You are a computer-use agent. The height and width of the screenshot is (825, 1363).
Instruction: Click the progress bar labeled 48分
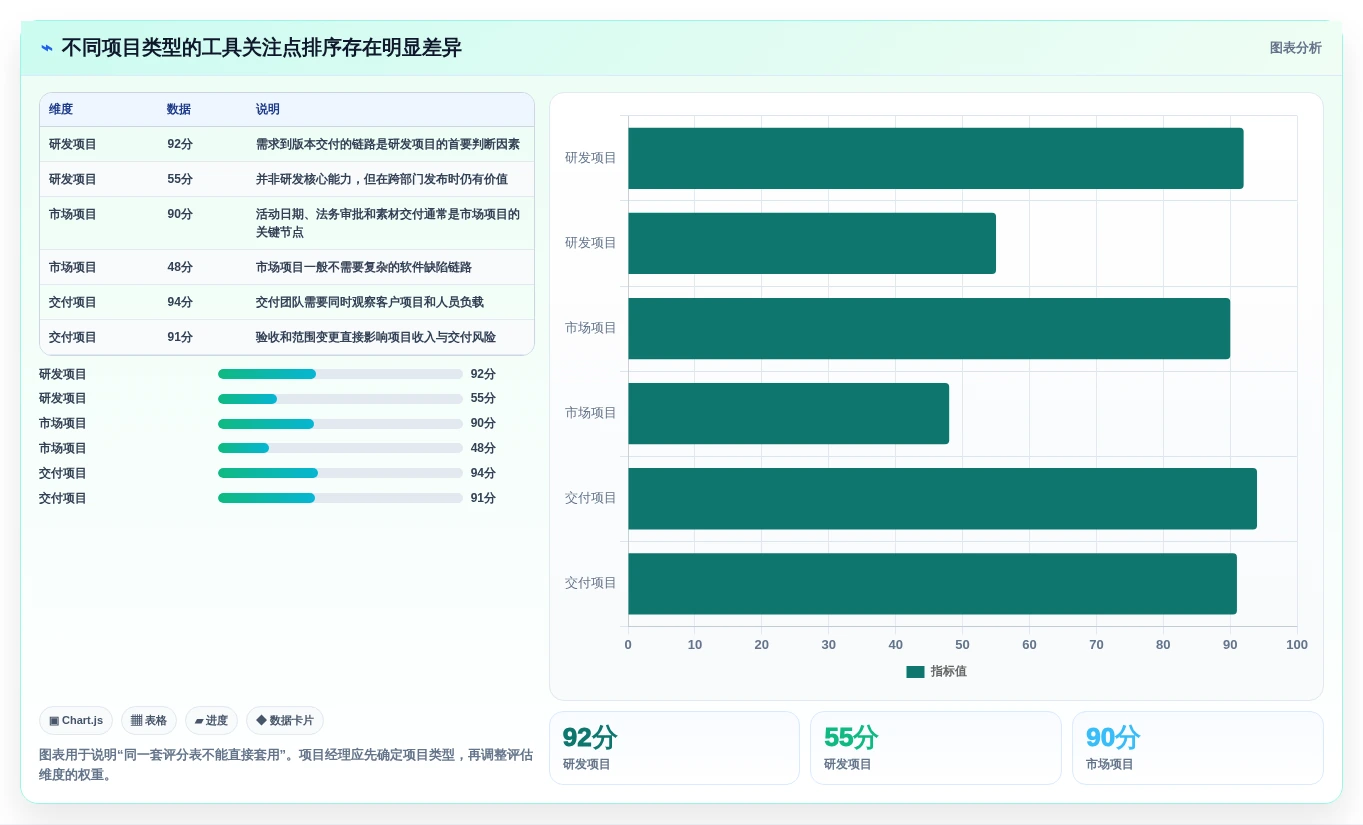(340, 448)
